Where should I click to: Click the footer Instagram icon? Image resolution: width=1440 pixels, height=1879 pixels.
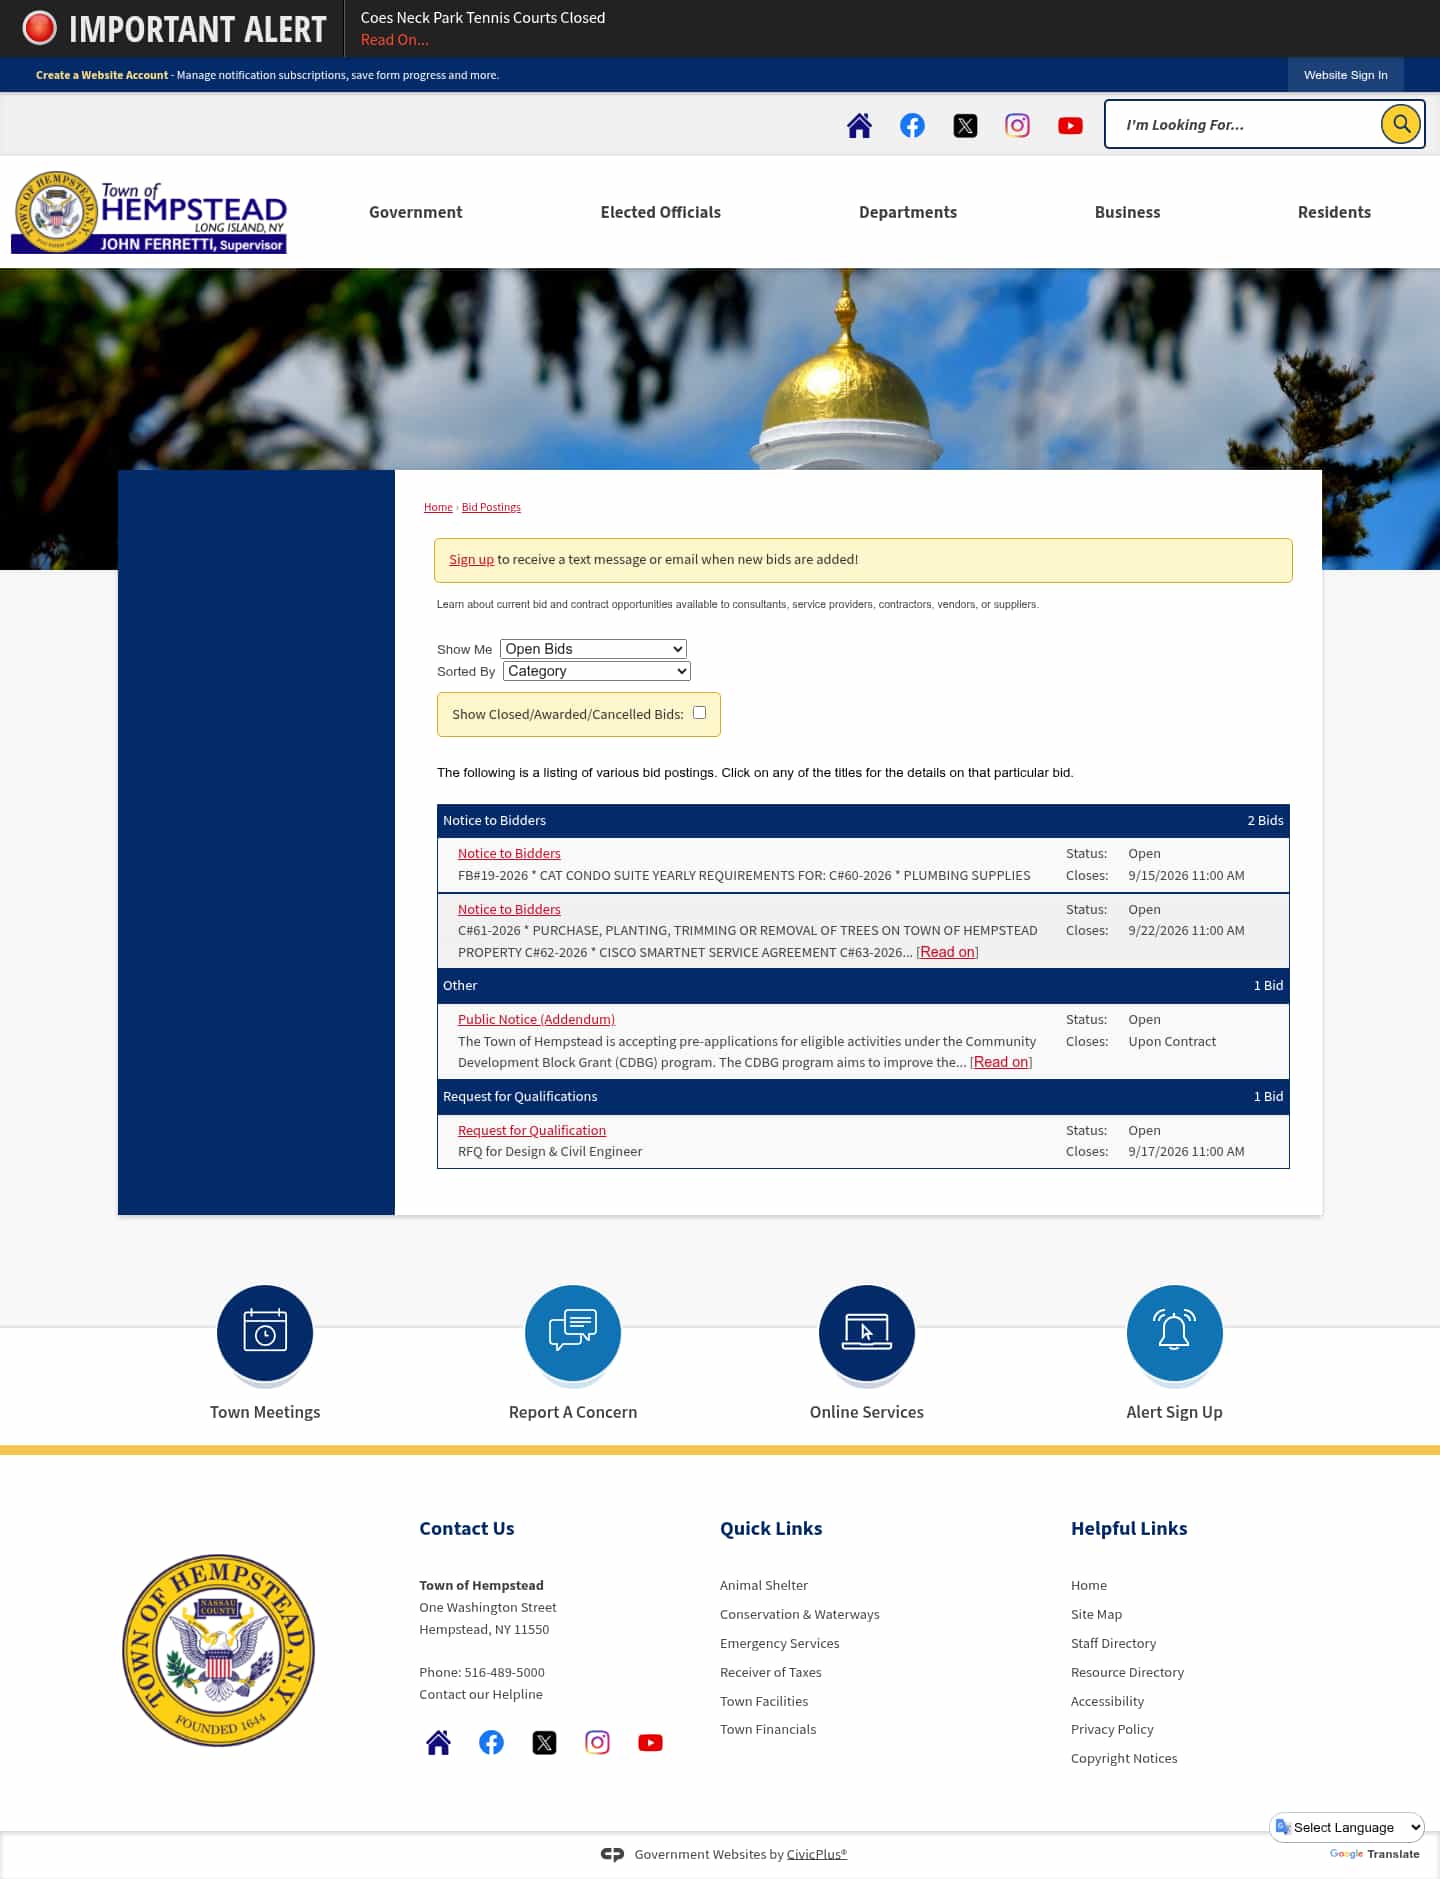click(597, 1742)
